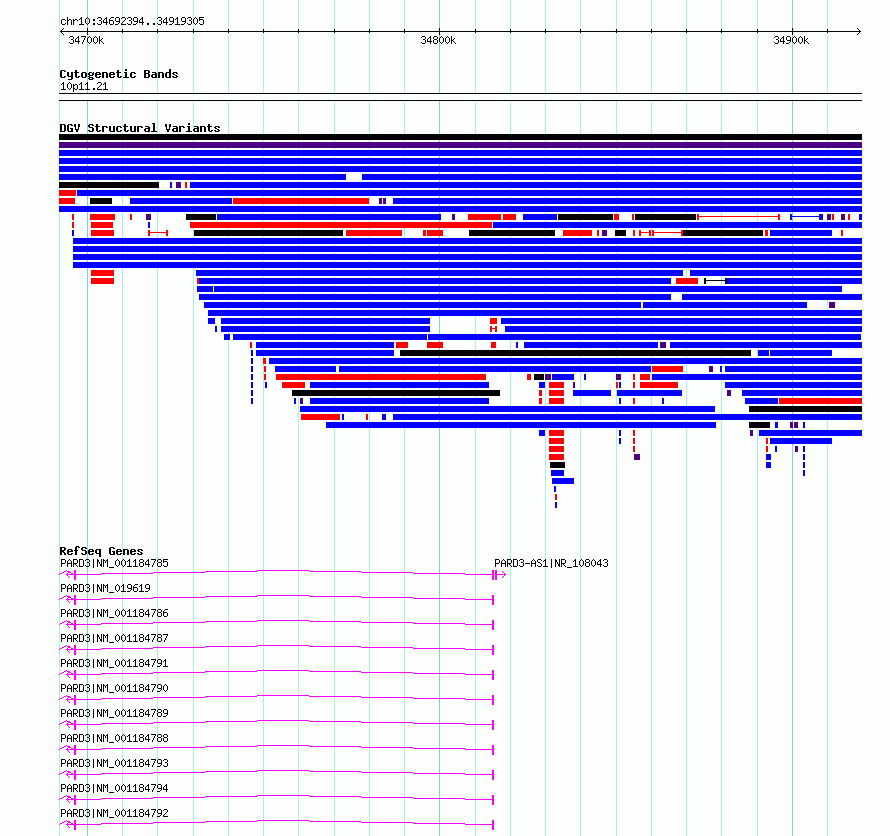Click the PARD3 NM_001184792 transcript line
Screen dimensions: 890x836
click(276, 824)
